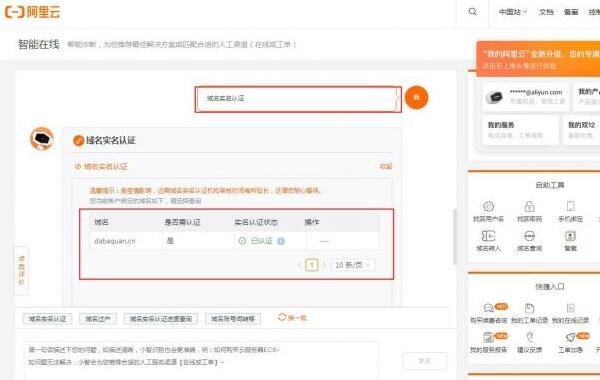Open 我的工单记录 icon
The height and width of the screenshot is (380, 600).
point(529,308)
